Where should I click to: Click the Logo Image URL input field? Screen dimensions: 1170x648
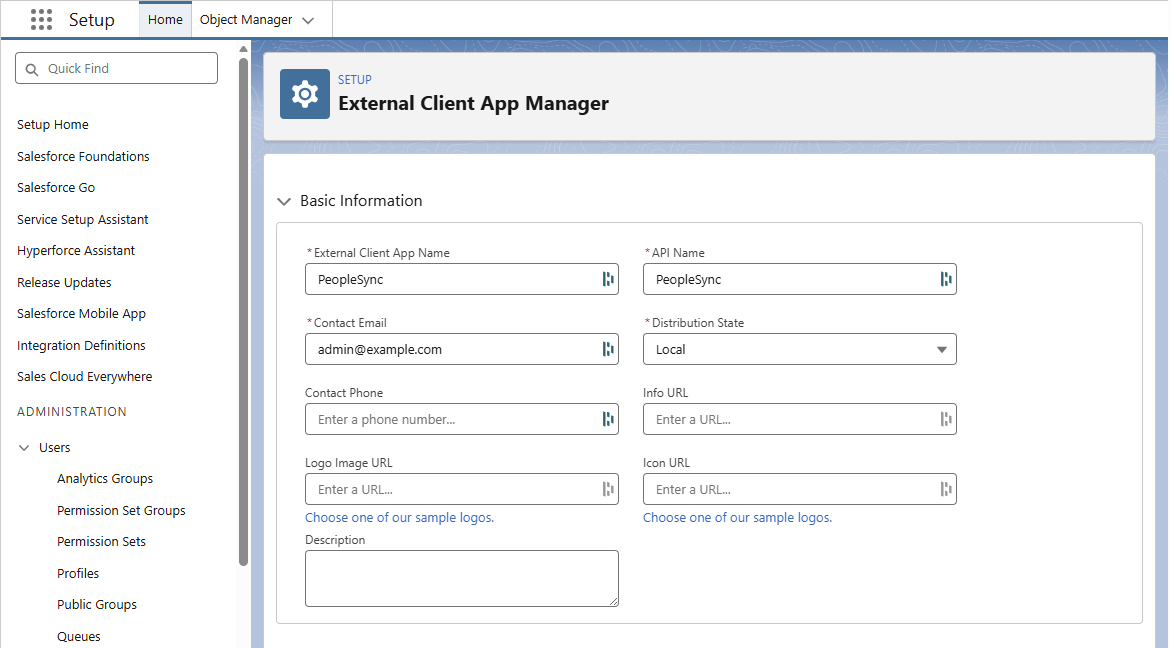point(461,490)
